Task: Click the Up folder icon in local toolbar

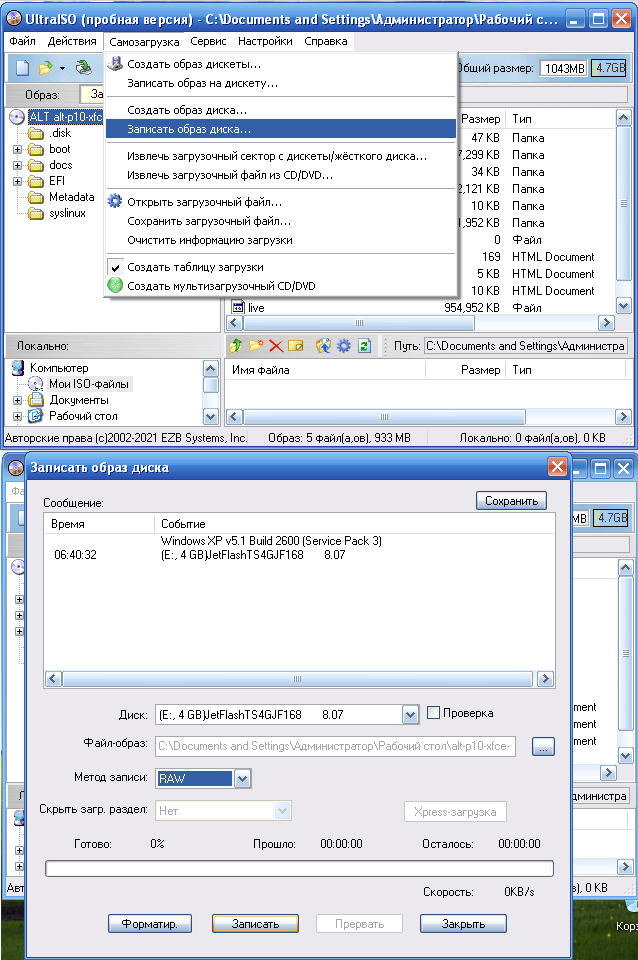Action: pos(236,346)
